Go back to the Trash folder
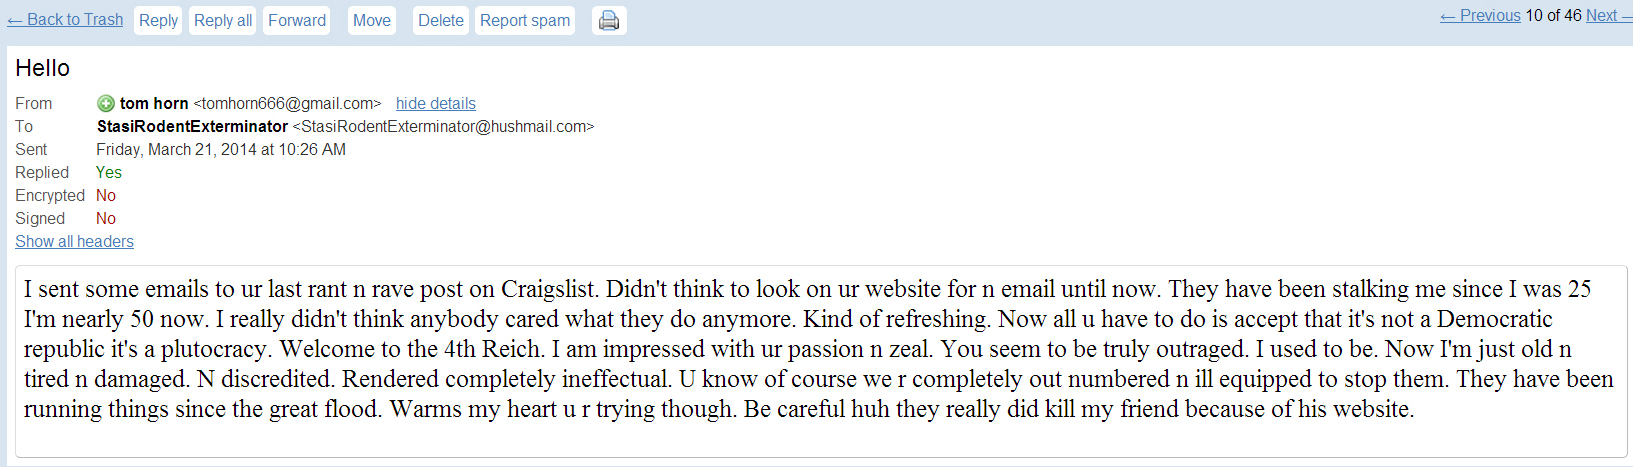 (65, 20)
